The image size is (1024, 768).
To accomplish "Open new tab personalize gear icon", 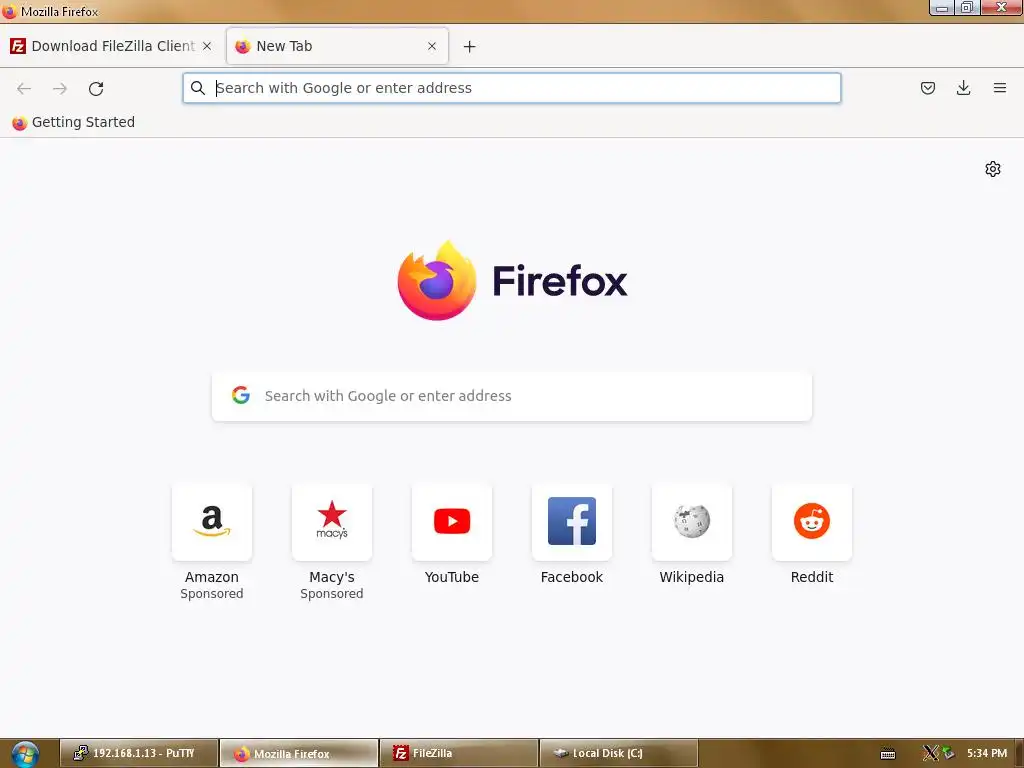I will click(x=993, y=169).
